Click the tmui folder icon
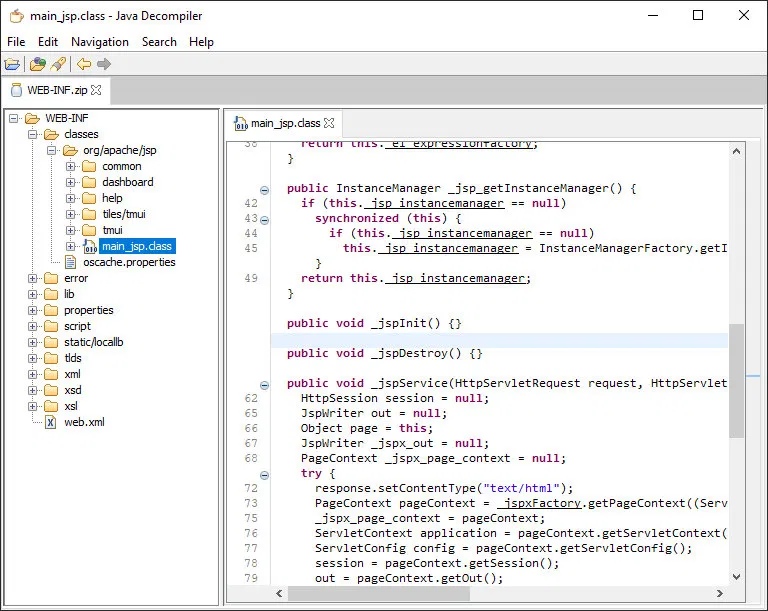 [x=89, y=230]
